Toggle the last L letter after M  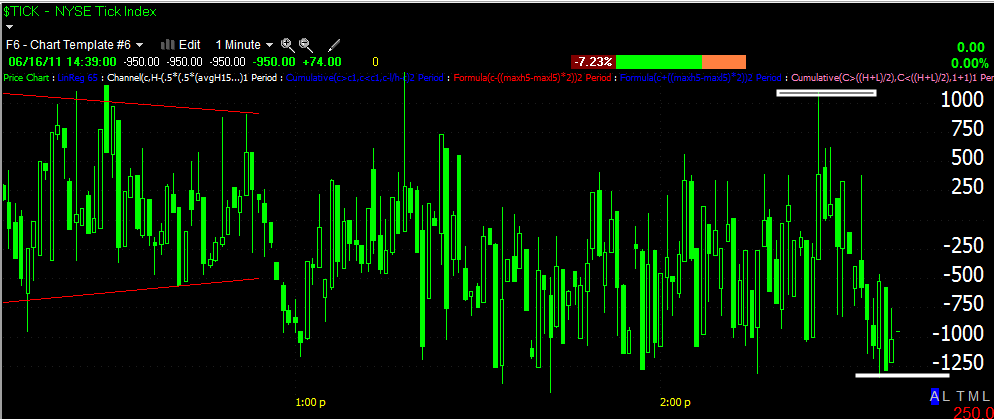[x=984, y=397]
